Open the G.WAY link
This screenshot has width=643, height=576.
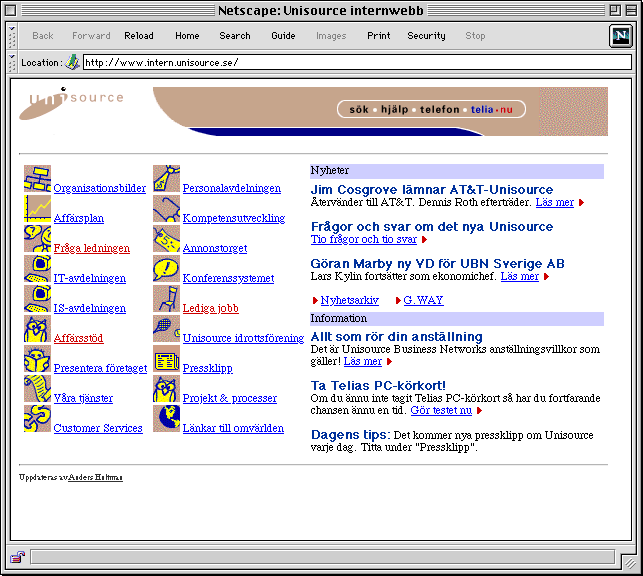(423, 300)
